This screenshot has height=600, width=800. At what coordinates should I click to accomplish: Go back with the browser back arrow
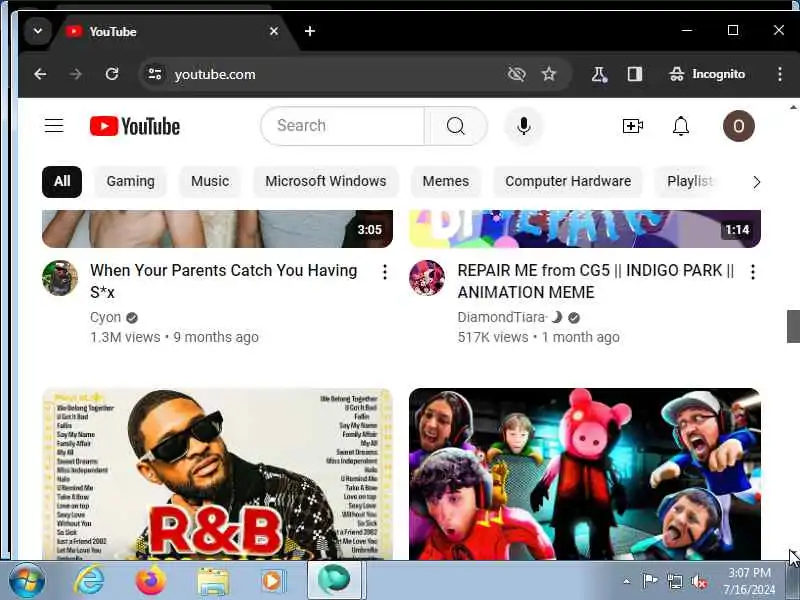point(40,74)
